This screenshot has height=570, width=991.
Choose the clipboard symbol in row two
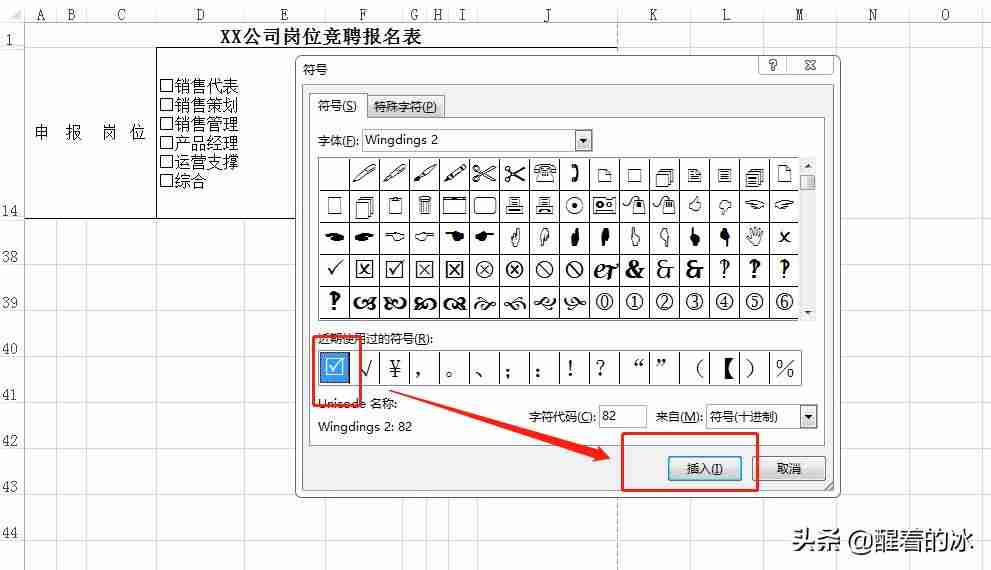(394, 205)
